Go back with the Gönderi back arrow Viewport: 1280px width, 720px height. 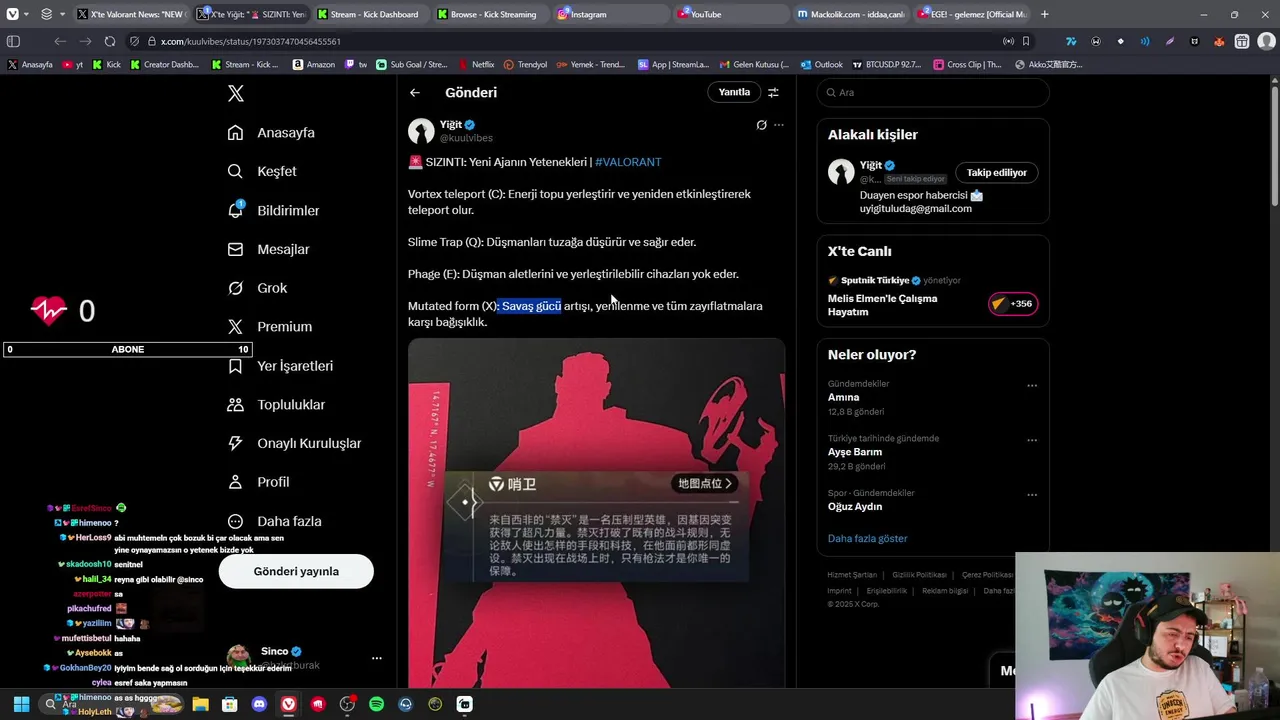coord(415,92)
